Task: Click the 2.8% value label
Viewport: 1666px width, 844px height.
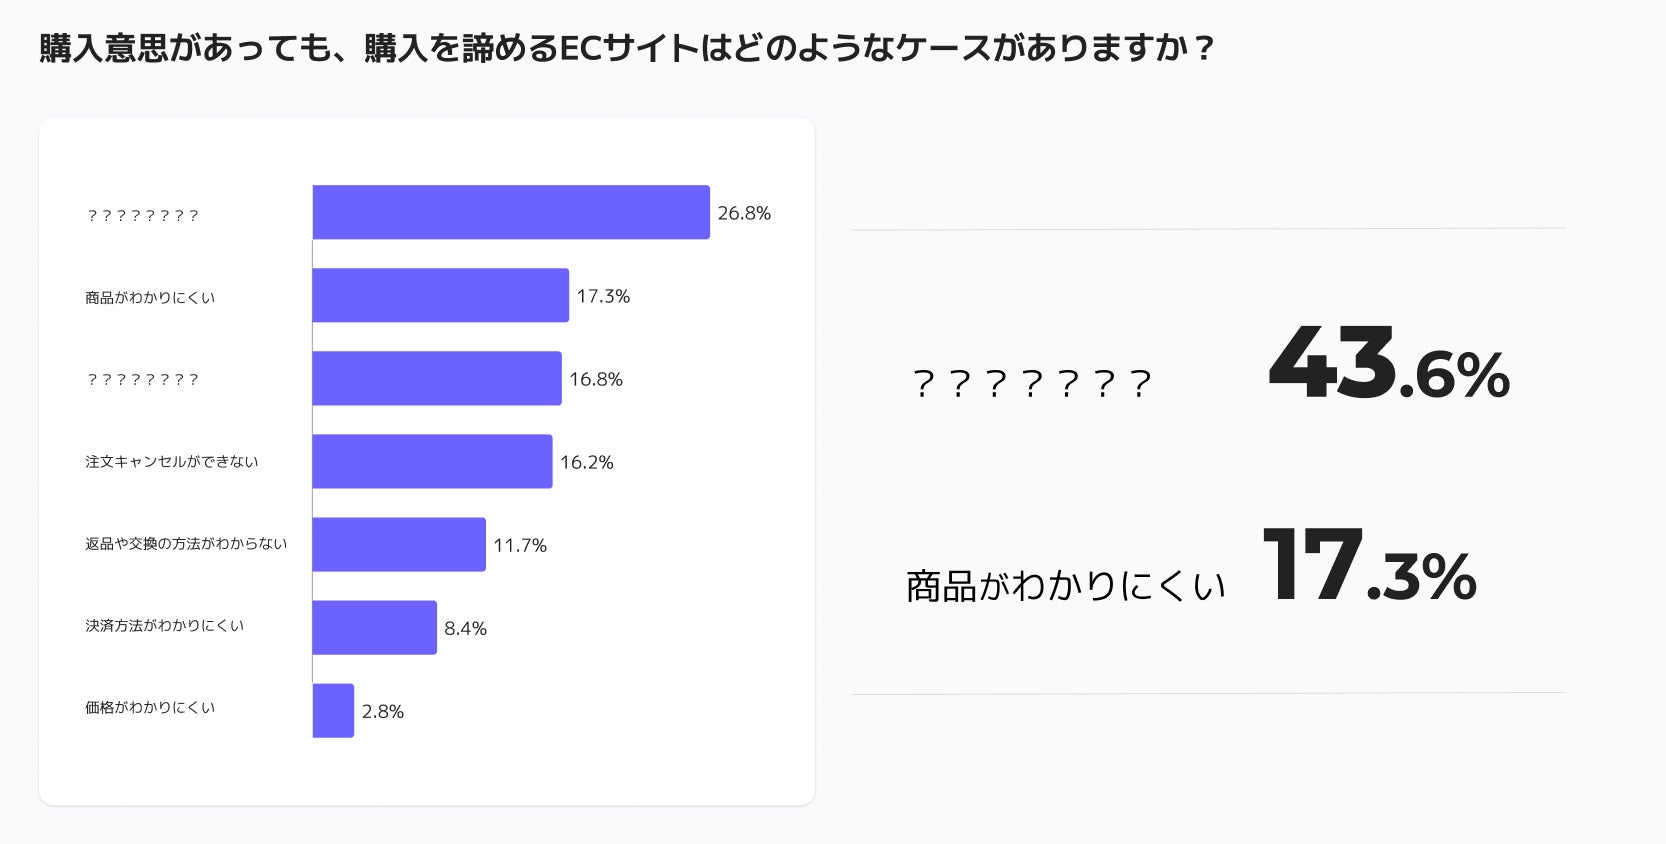Action: 383,711
